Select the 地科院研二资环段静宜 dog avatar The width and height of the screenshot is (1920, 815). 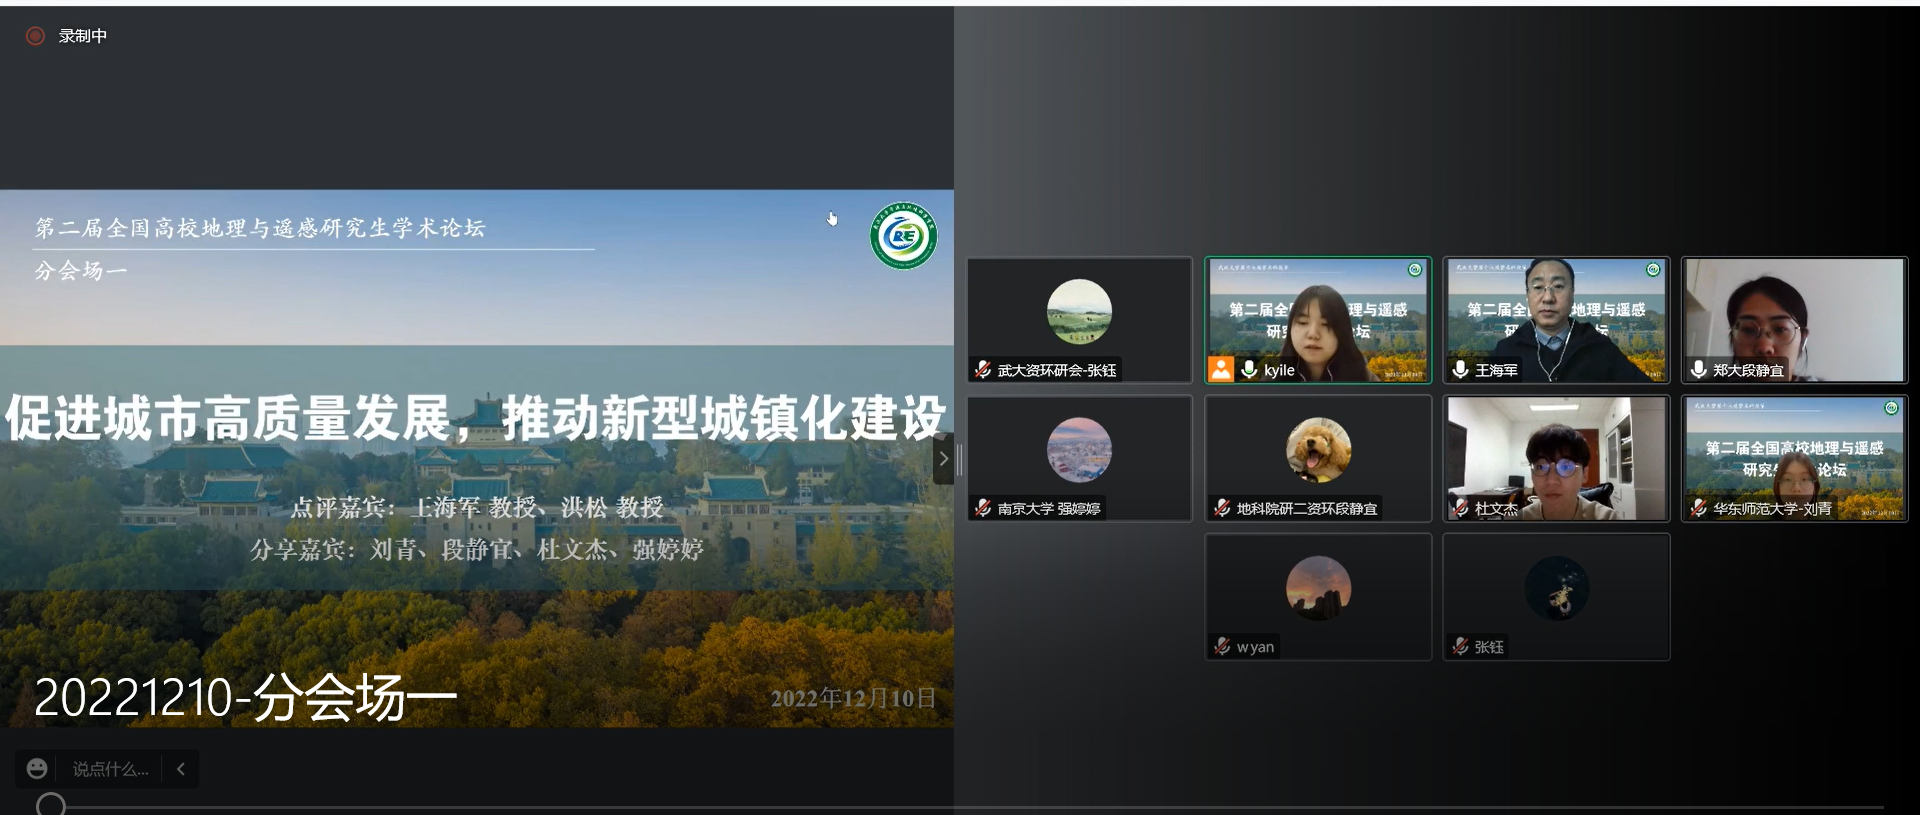1317,449
